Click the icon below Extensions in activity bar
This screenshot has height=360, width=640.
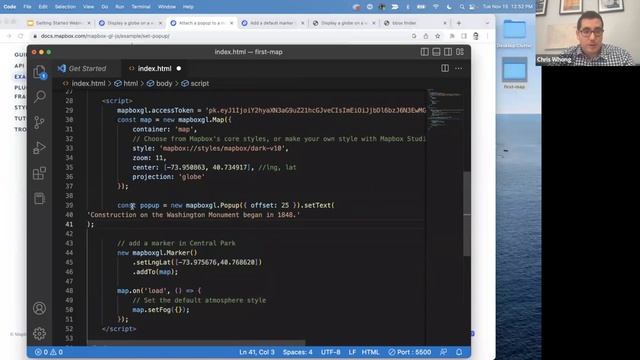pos(40,199)
